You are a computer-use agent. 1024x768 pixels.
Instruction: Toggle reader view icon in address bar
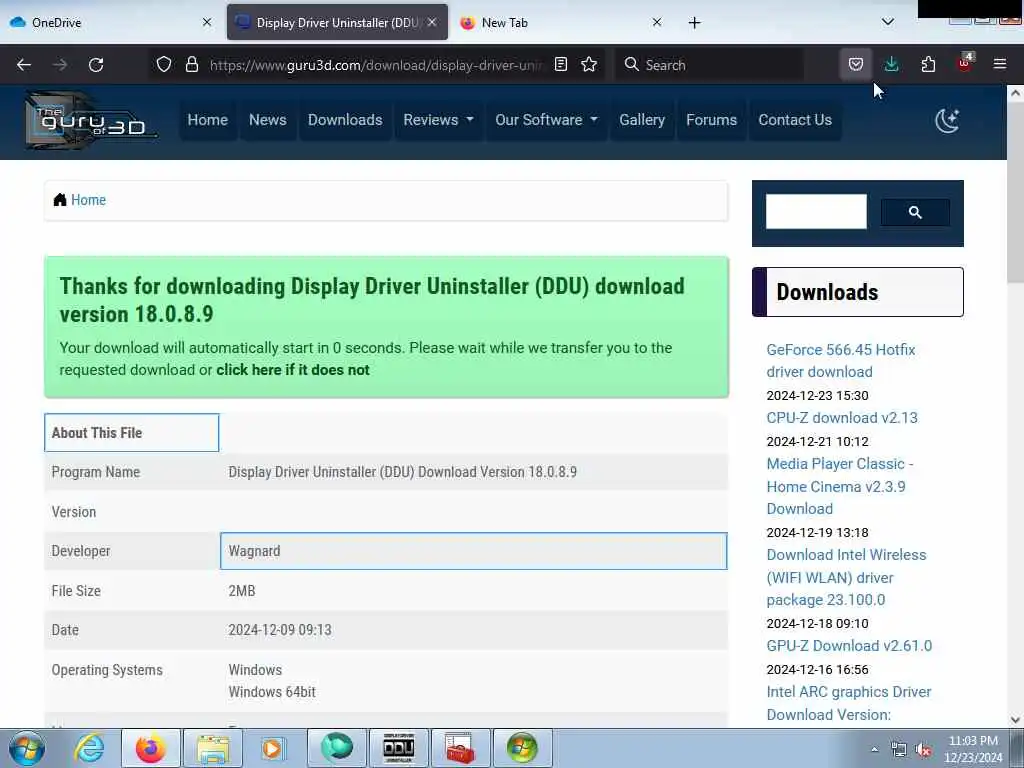(560, 64)
